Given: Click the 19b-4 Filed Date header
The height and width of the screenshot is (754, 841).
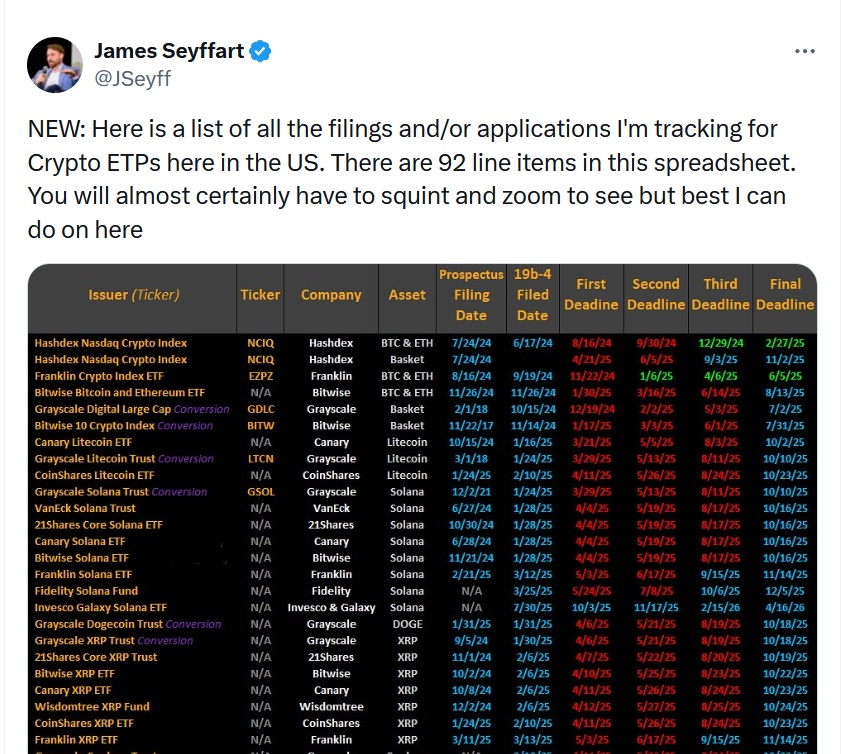Looking at the screenshot, I should point(533,295).
